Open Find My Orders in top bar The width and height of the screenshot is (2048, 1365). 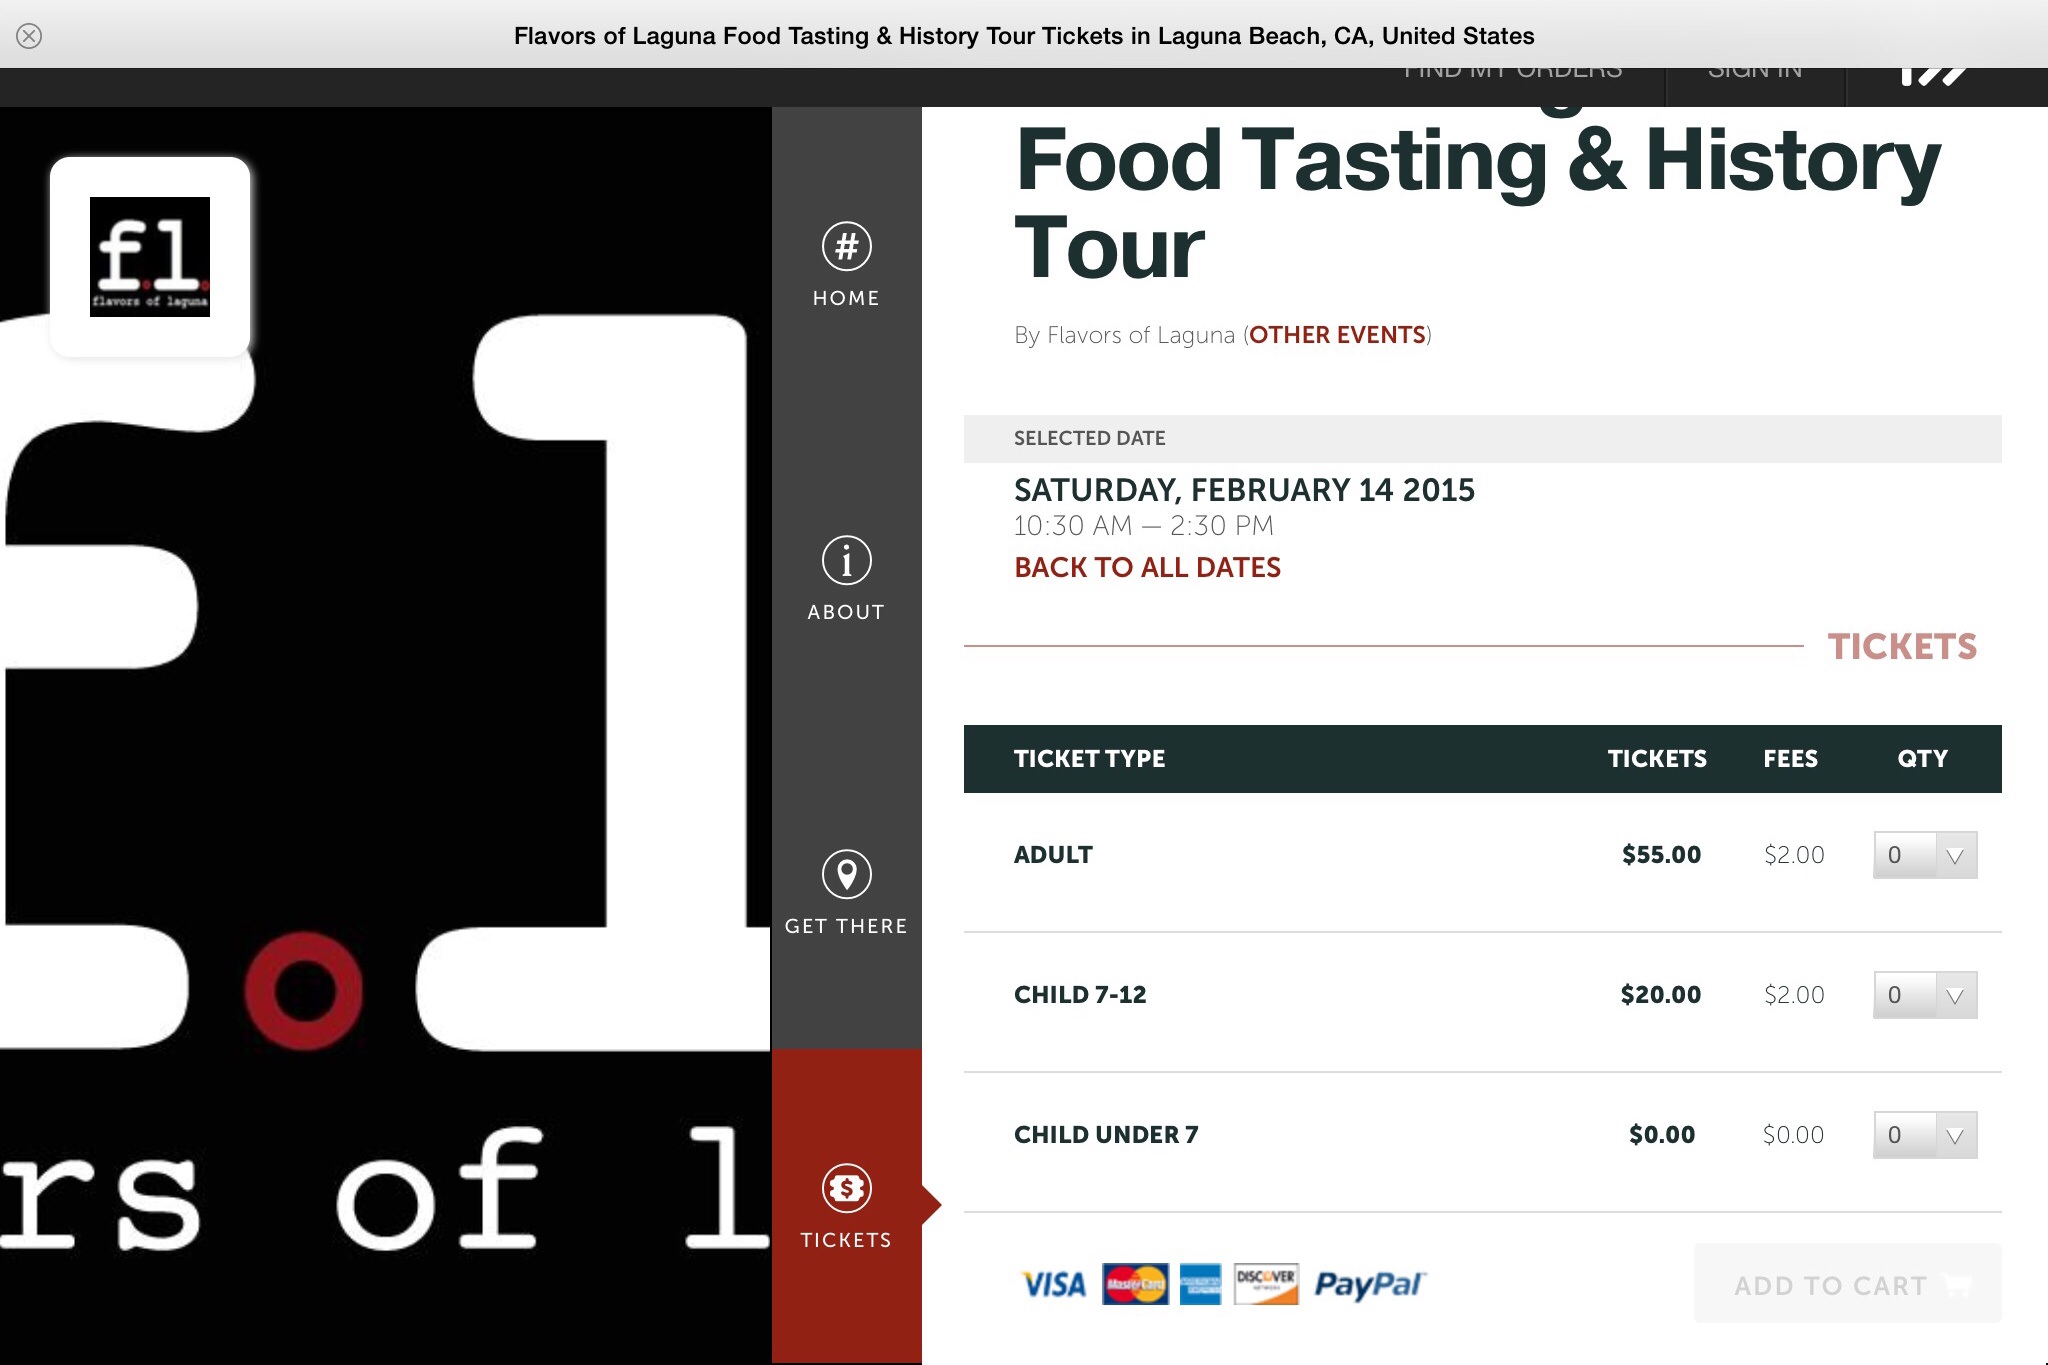click(1513, 74)
